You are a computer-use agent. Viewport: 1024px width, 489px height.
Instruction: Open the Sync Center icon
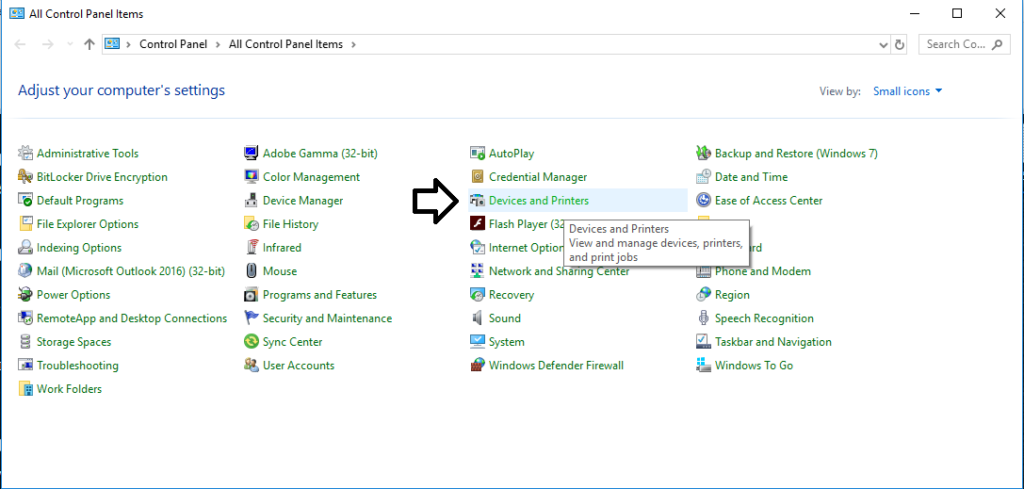pyautogui.click(x=251, y=341)
